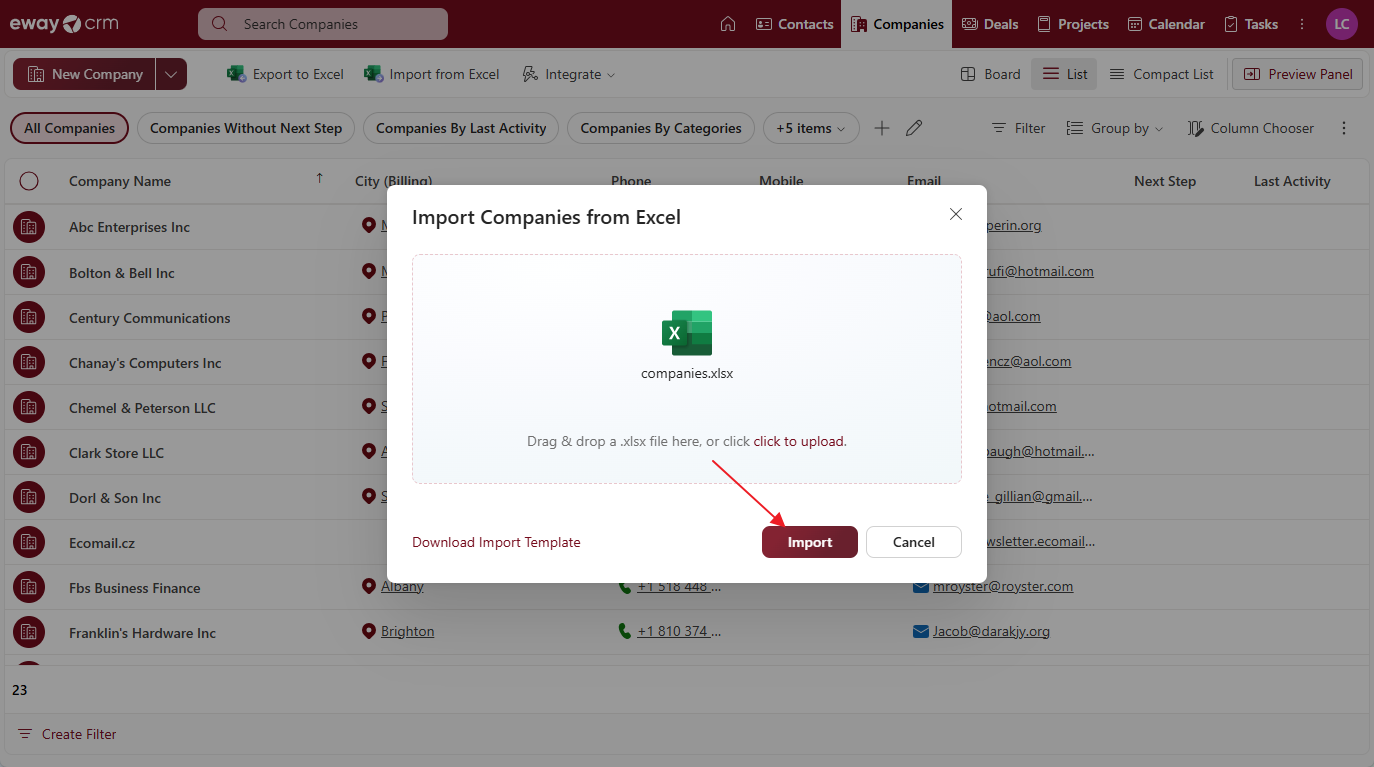Click the location pin for Brighton
The height and width of the screenshot is (767, 1374).
[x=368, y=631]
